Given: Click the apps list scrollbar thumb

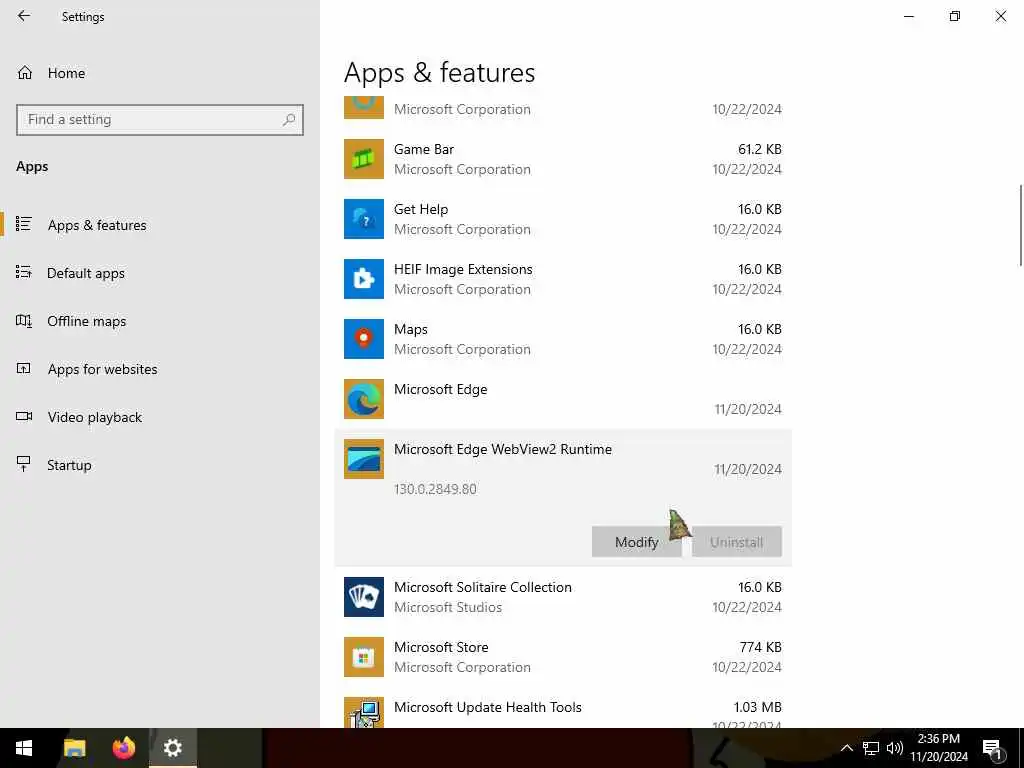Looking at the screenshot, I should point(1021,225).
